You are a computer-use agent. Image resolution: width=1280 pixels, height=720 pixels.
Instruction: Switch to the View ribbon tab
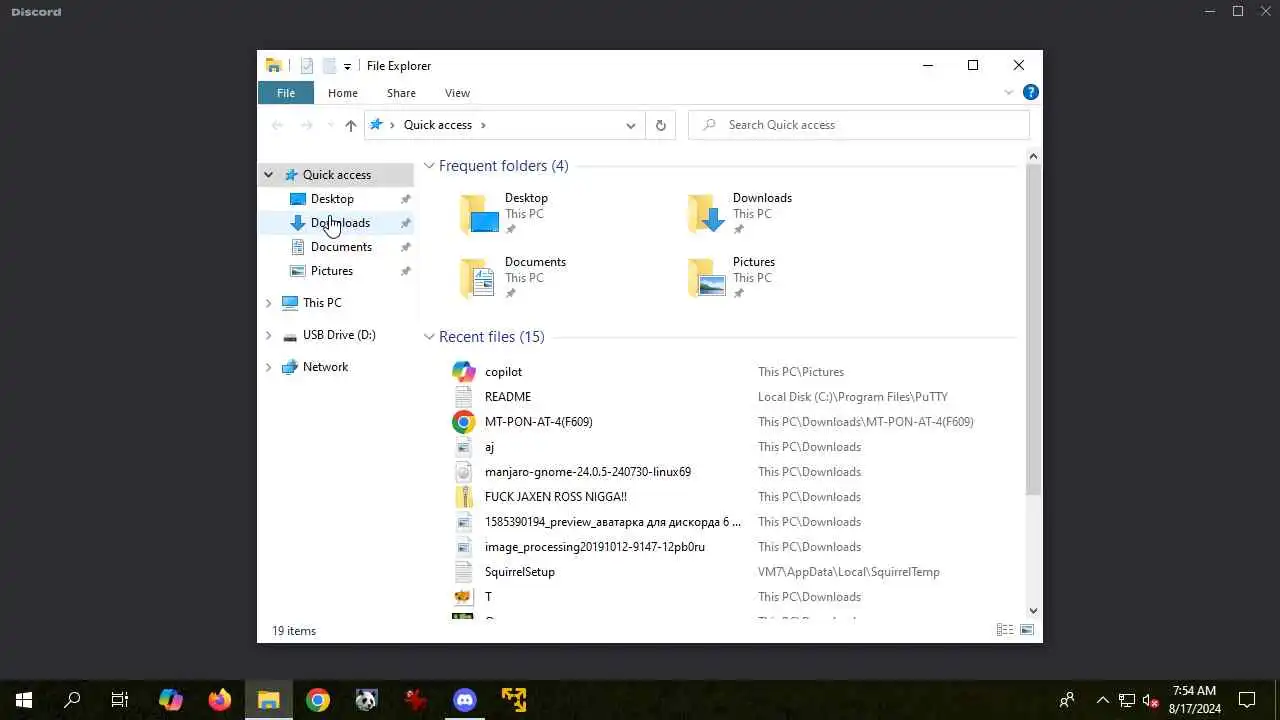click(x=457, y=93)
